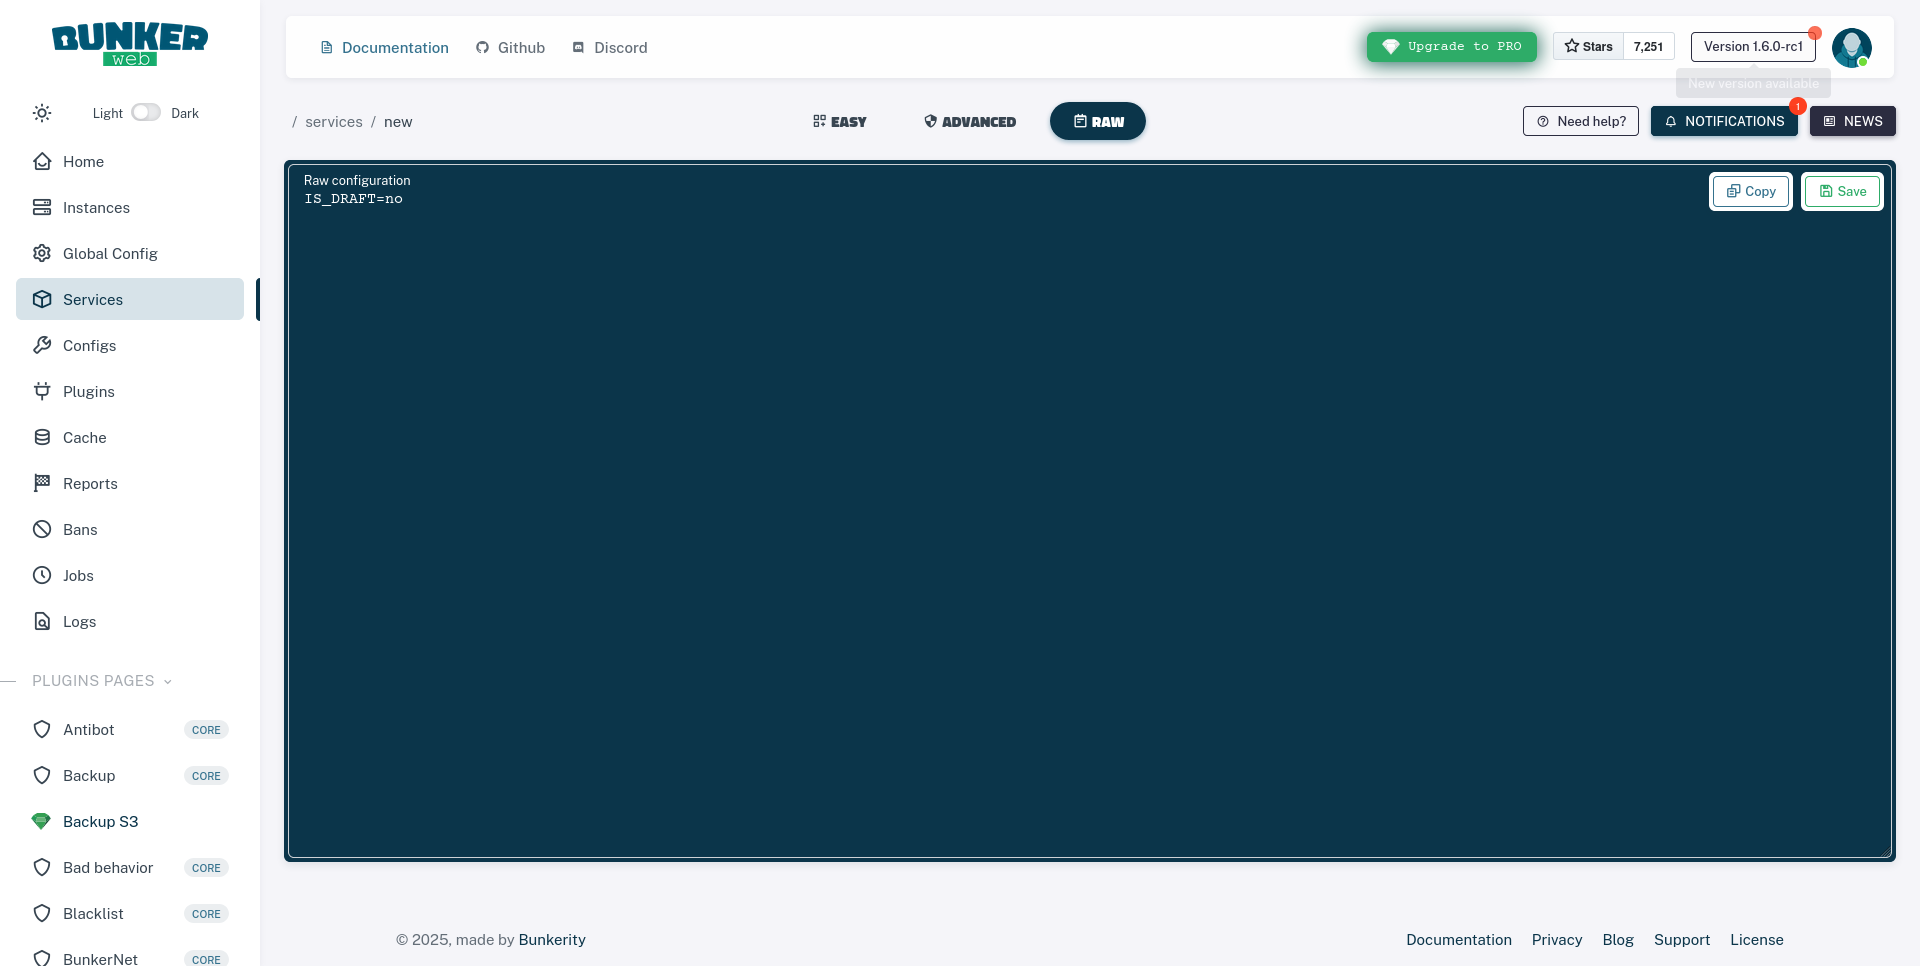Image resolution: width=1920 pixels, height=966 pixels.
Task: Copy the raw configuration
Action: pos(1750,191)
